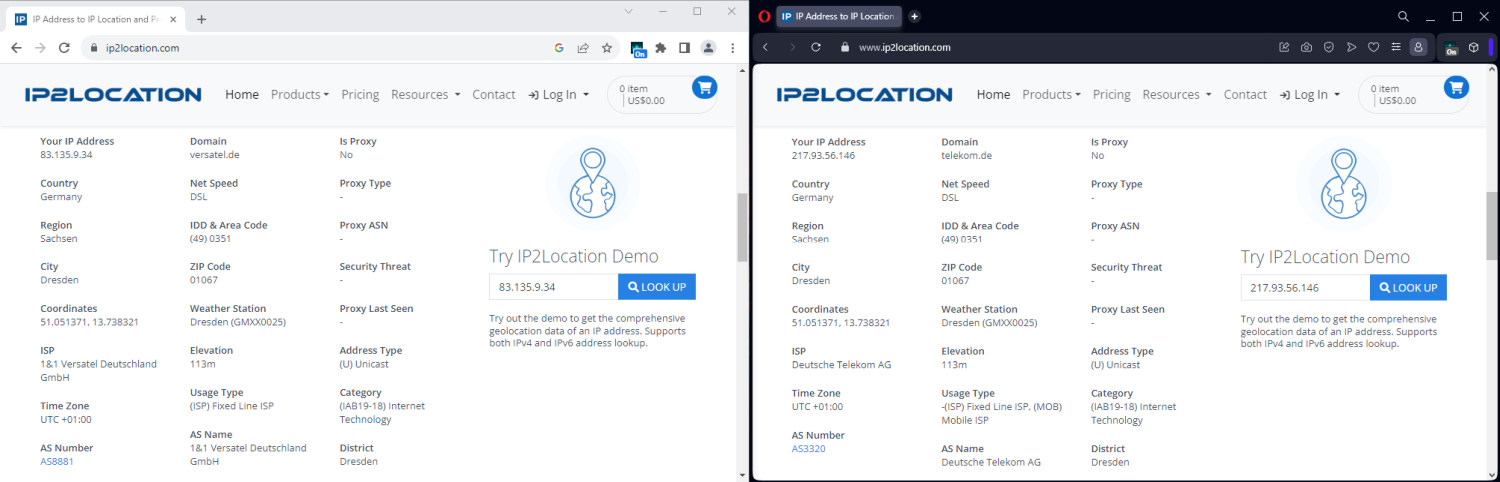Go to Home in Opera window navbar
Screen dimensions: 1500x482
pyautogui.click(x=993, y=94)
